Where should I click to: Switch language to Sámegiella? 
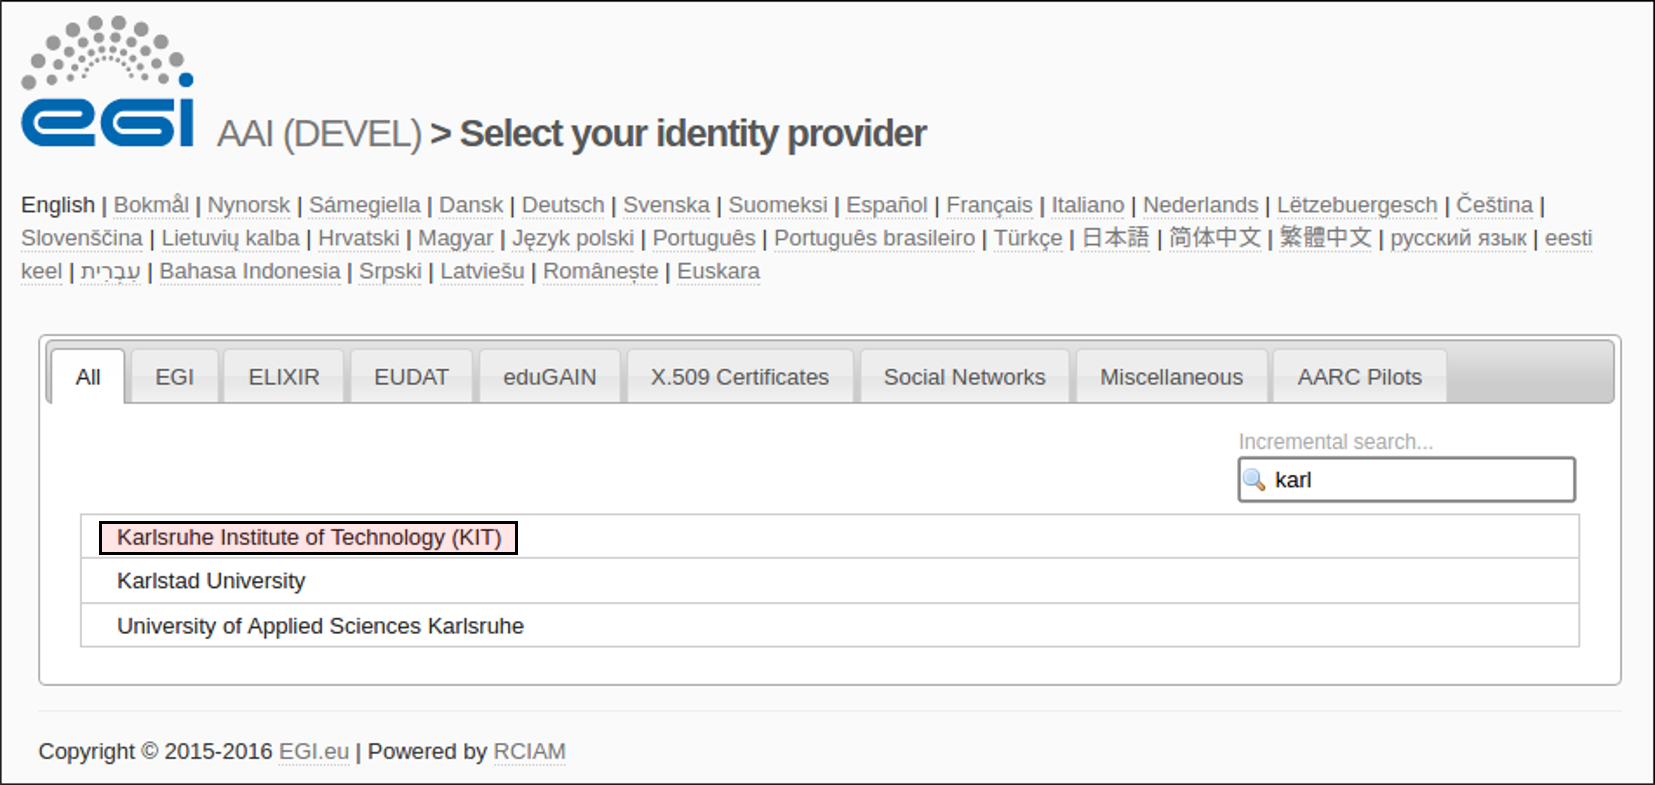pyautogui.click(x=365, y=205)
